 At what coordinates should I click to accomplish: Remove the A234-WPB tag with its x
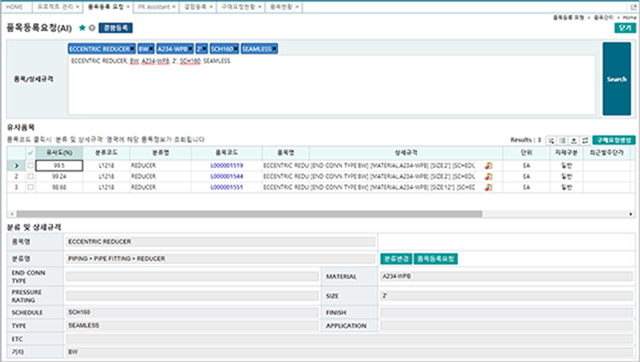tap(190, 49)
